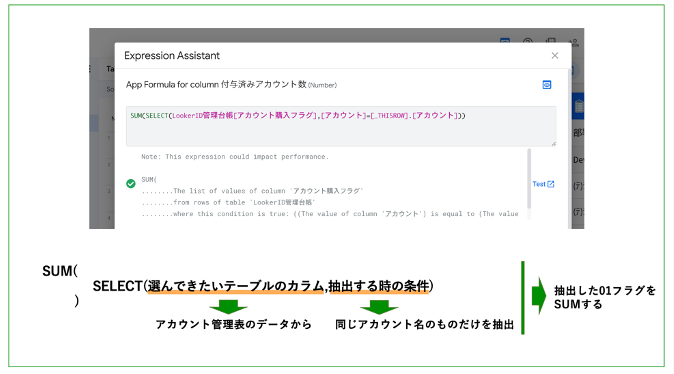Click the "SELECT(選んできたいテーブルのカラム,抽出する時の条件)" text
Viewport: 674px width, 374px height.
(x=263, y=286)
